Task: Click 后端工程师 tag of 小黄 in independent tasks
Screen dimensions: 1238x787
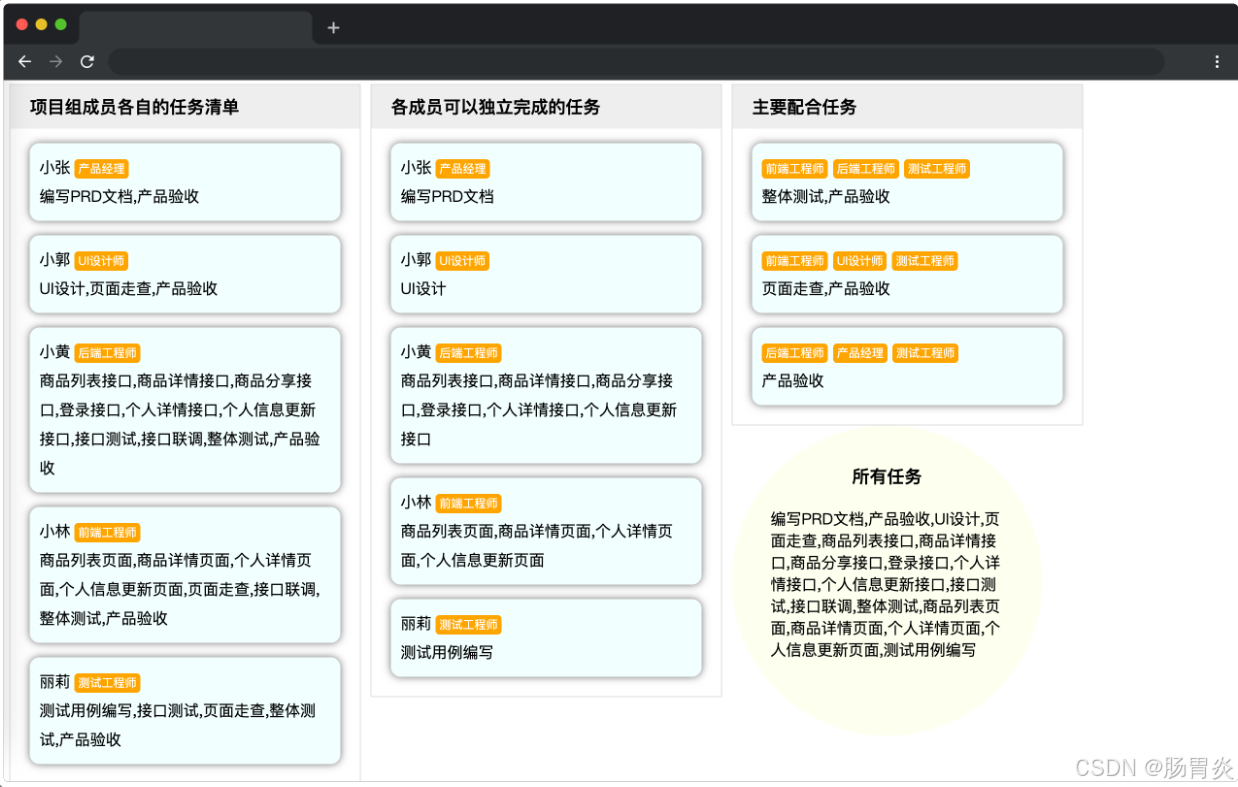Action: tap(468, 353)
